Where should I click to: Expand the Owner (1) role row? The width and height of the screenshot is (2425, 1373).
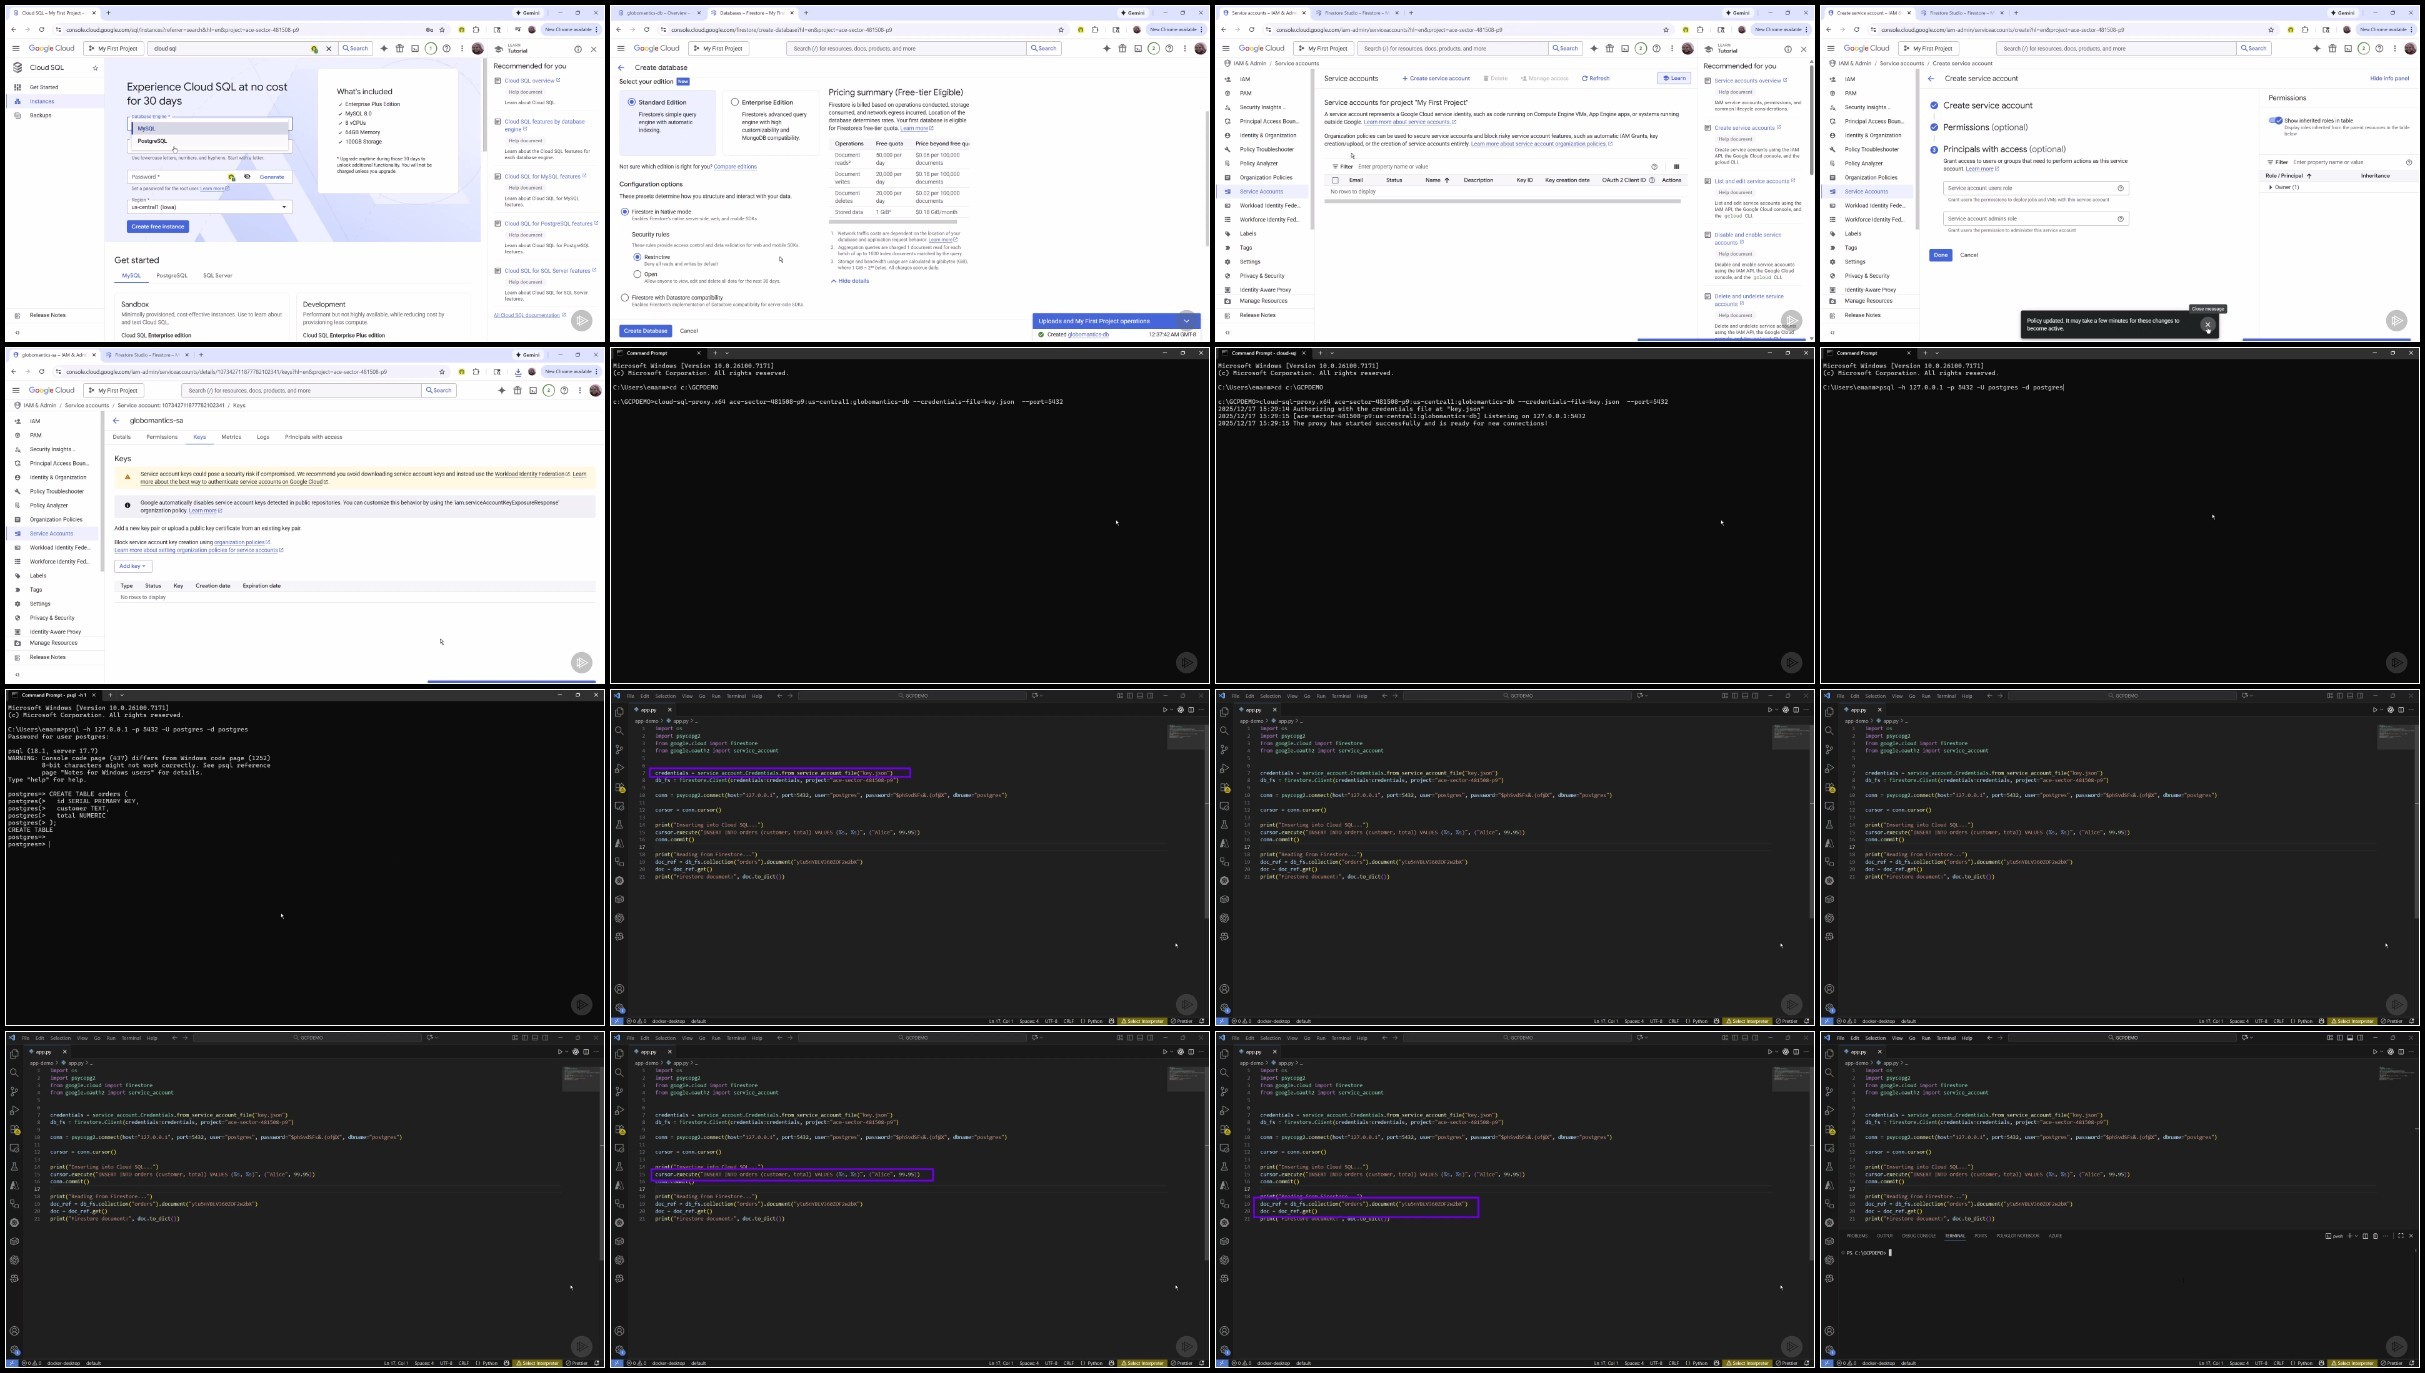click(2270, 187)
